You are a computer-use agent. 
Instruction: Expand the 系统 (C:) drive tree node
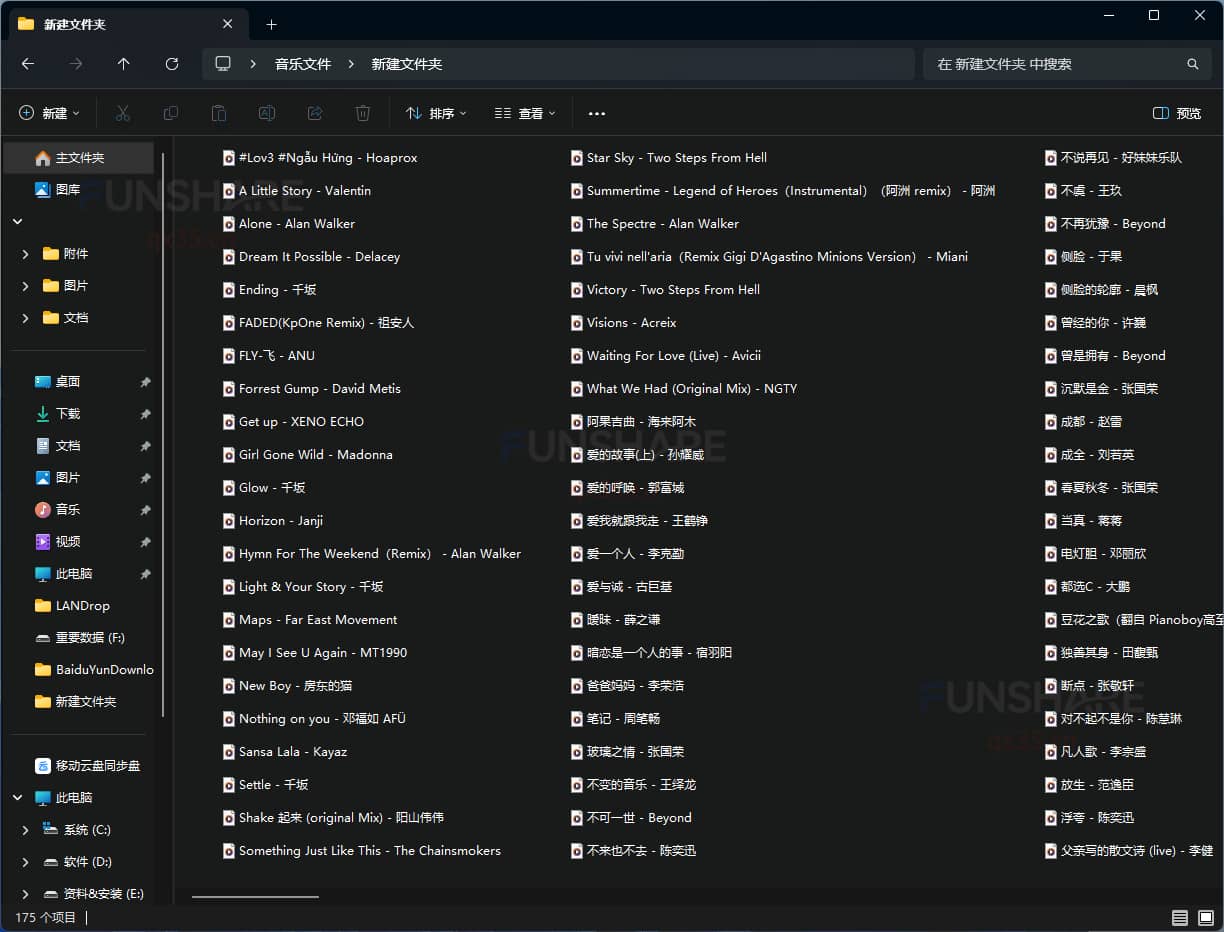point(25,830)
